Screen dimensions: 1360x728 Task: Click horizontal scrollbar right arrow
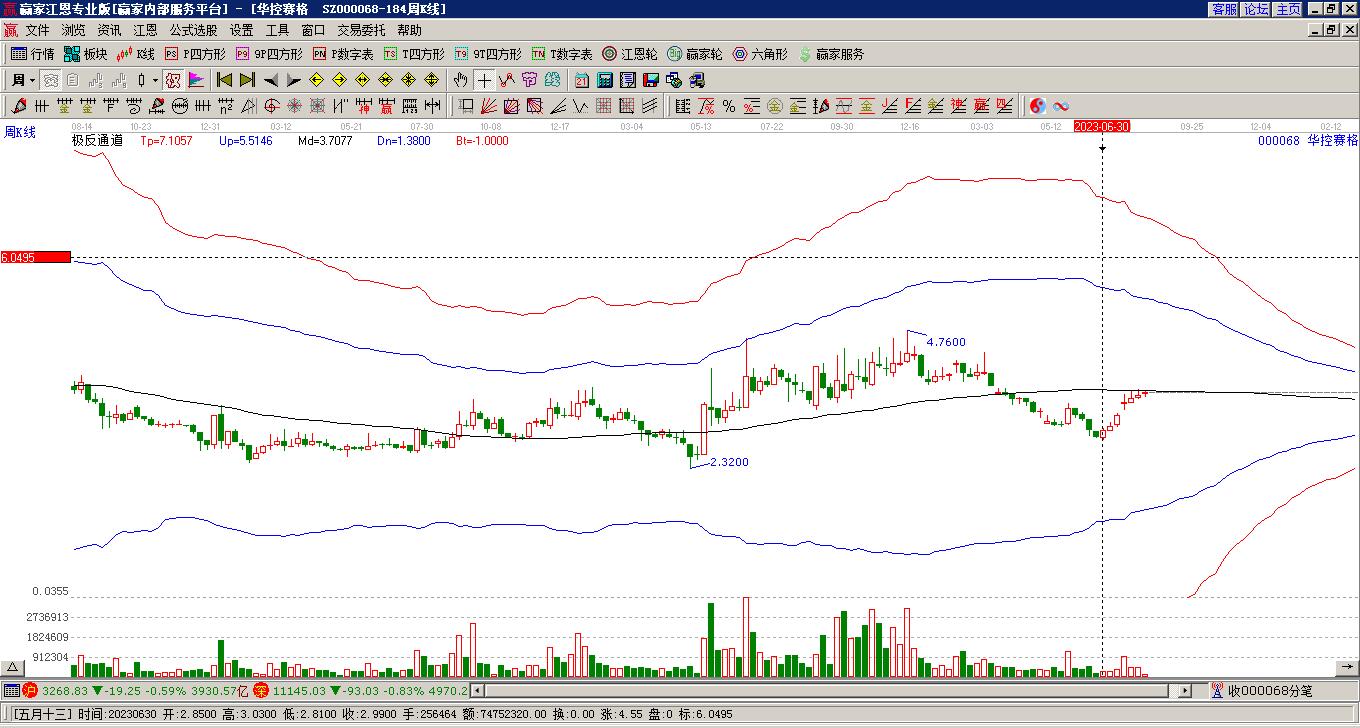click(1186, 690)
